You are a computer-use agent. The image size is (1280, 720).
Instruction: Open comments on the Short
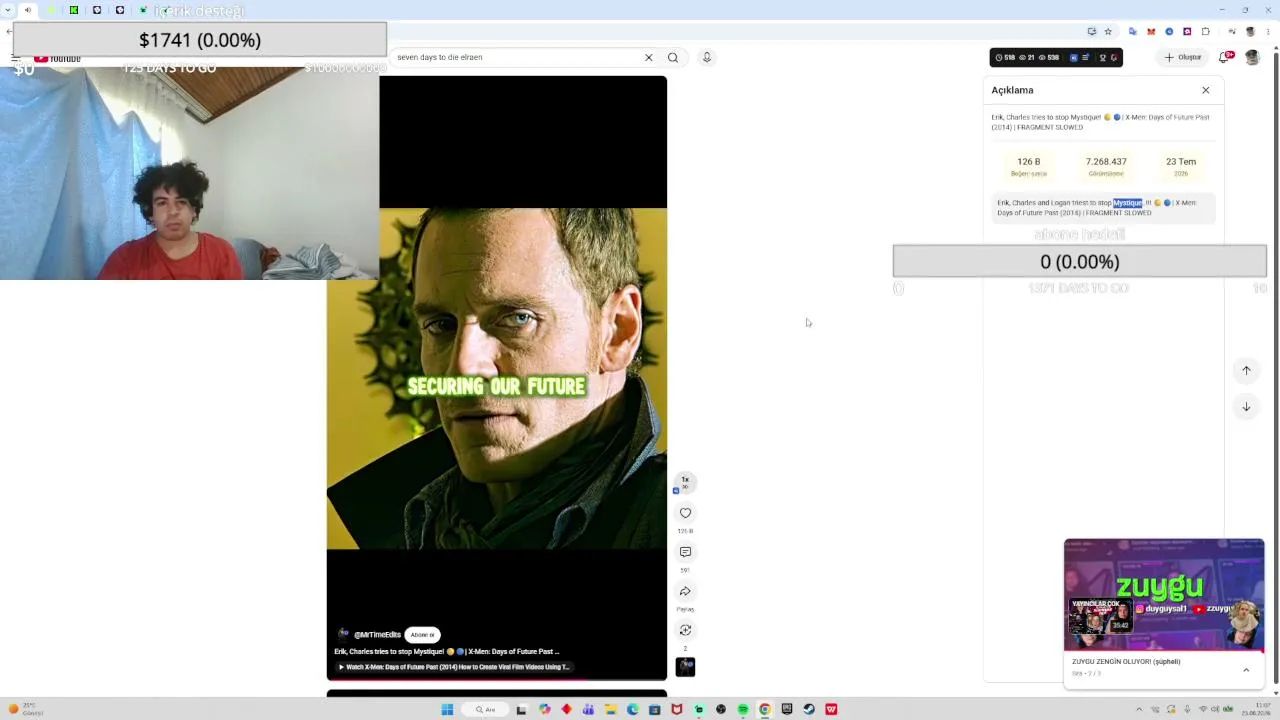(x=685, y=552)
